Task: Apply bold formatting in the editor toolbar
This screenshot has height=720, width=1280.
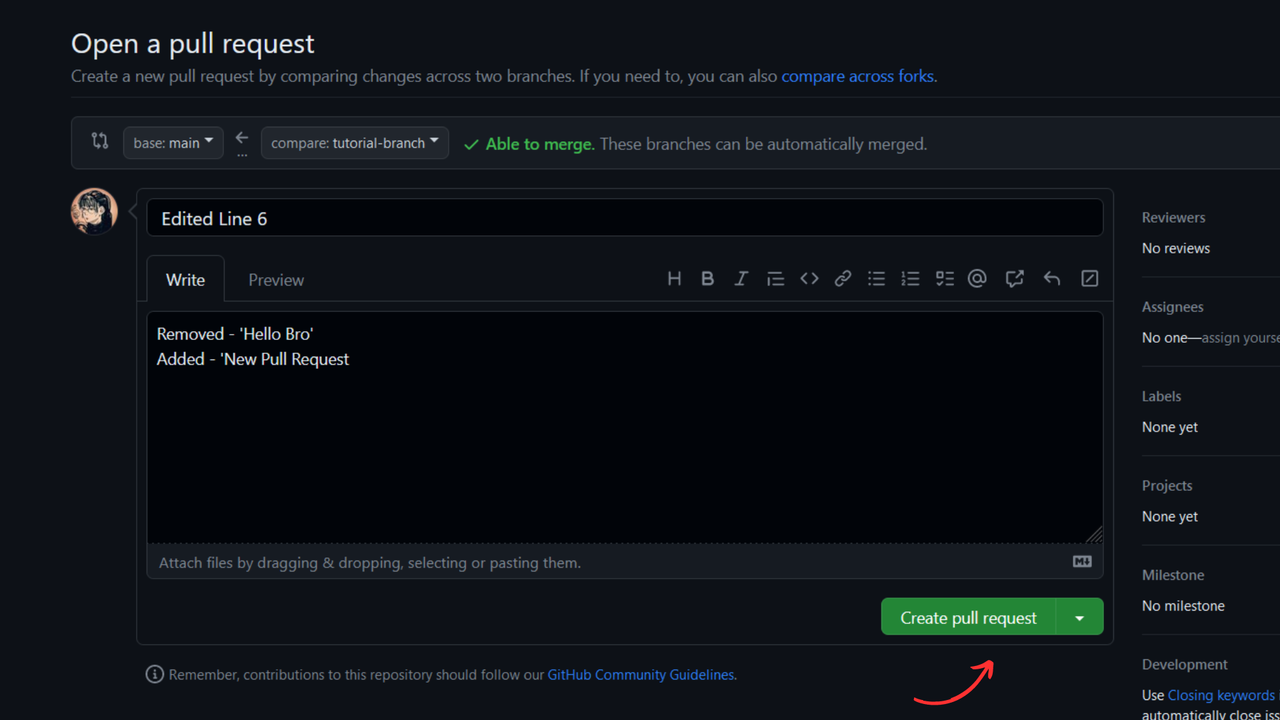Action: [707, 279]
